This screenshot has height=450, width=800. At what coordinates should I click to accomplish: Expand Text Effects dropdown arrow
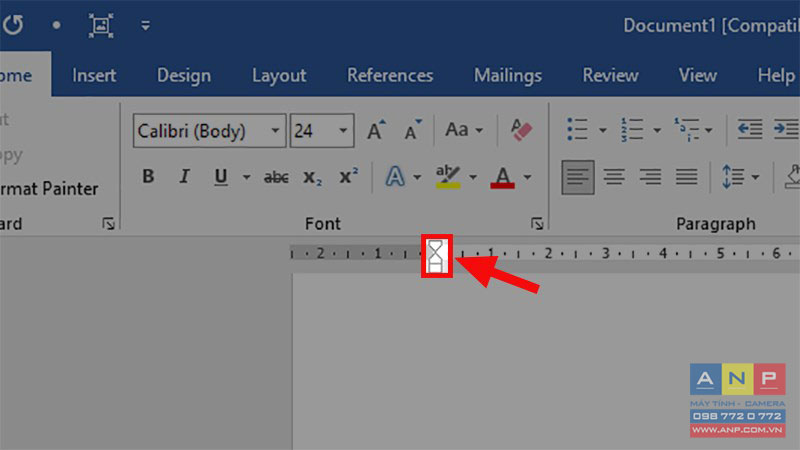417,178
